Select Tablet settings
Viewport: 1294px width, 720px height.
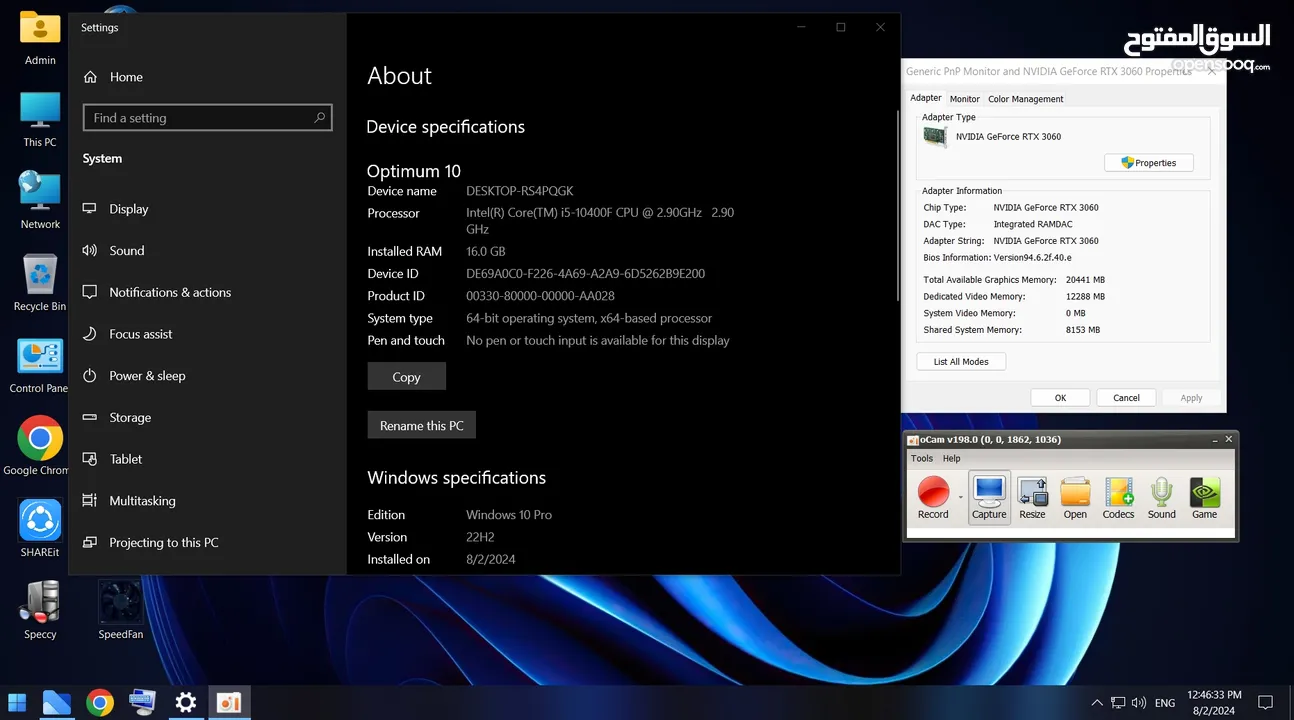pyautogui.click(x=208, y=459)
